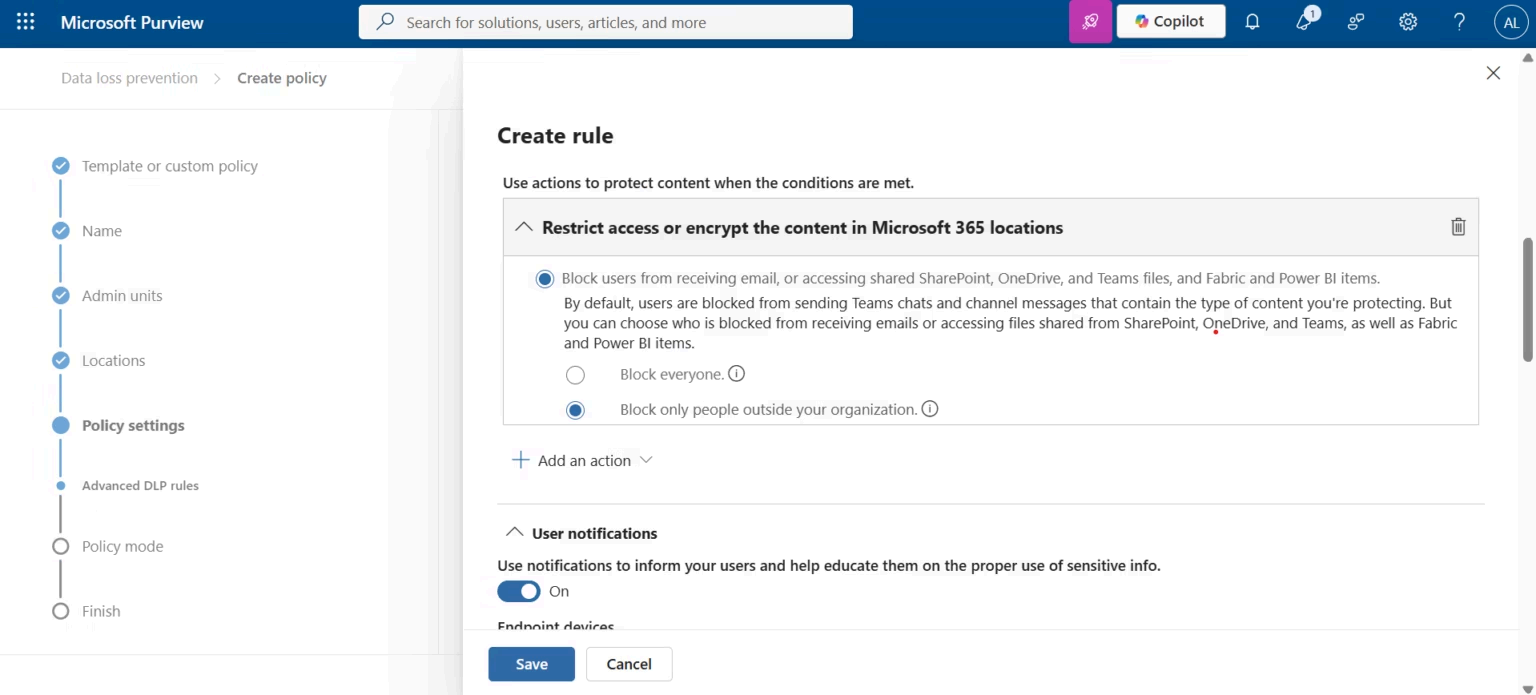
Task: Open the app launcher waffle icon
Action: [x=26, y=22]
